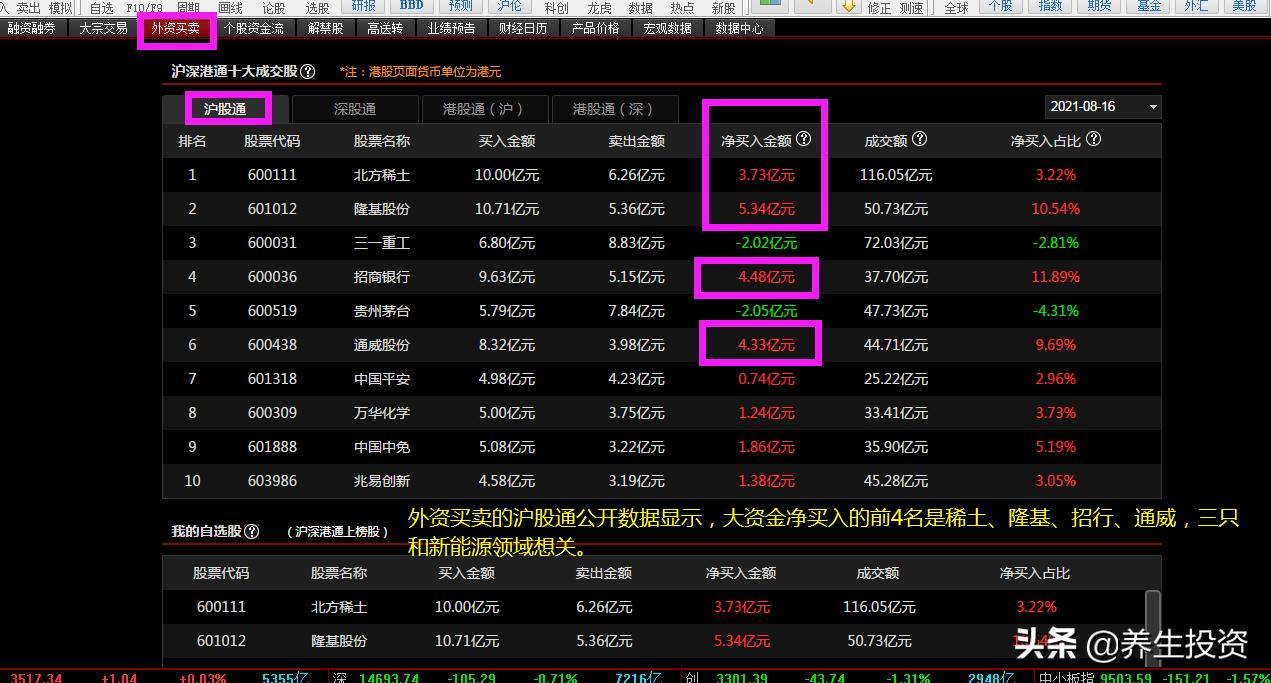Sort by 卖出金额 header in top table

[636, 141]
